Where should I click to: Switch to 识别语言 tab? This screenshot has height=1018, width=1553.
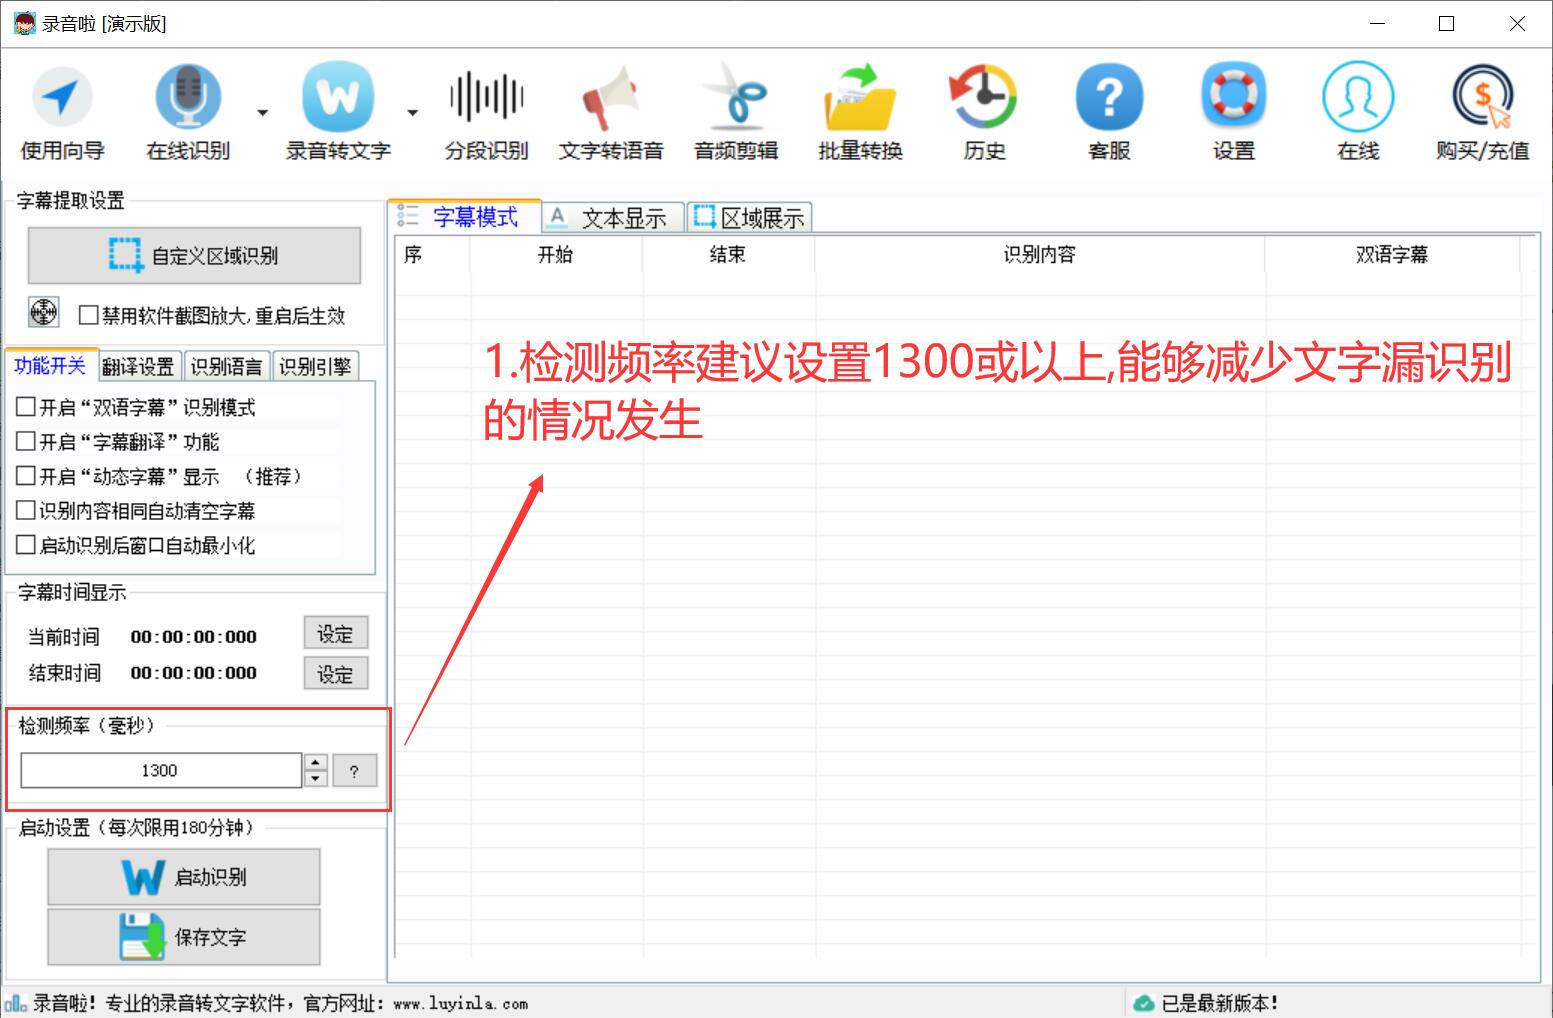(x=226, y=367)
